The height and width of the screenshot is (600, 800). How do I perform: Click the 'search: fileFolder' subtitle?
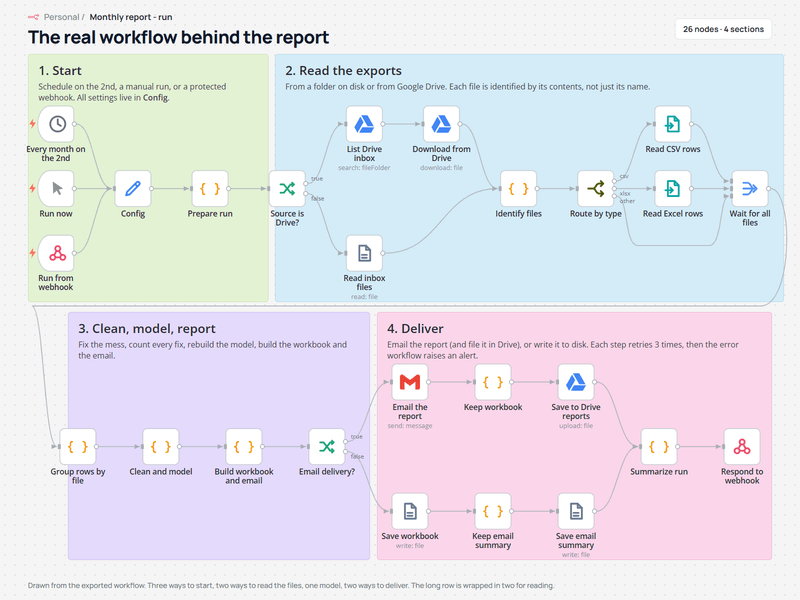364,168
